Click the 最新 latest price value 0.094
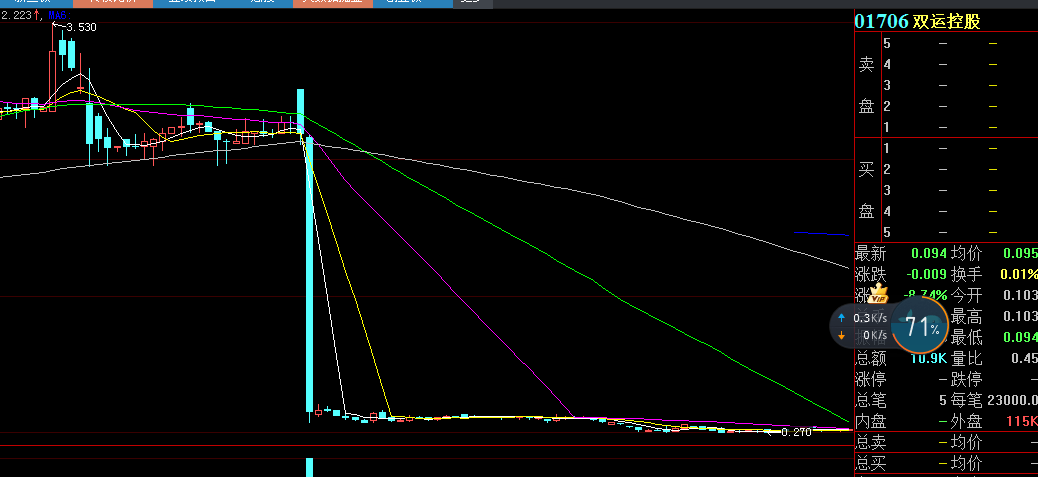 pos(929,253)
